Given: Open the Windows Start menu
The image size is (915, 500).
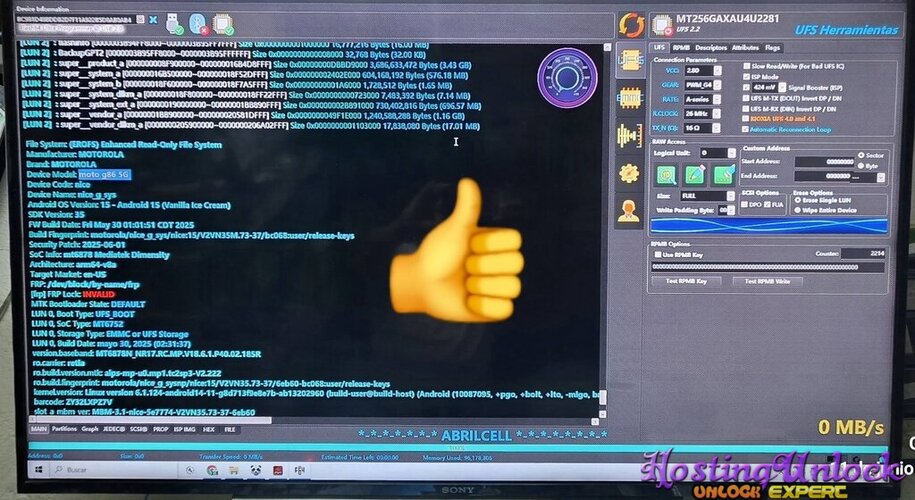Looking at the screenshot, I should [x=39, y=470].
